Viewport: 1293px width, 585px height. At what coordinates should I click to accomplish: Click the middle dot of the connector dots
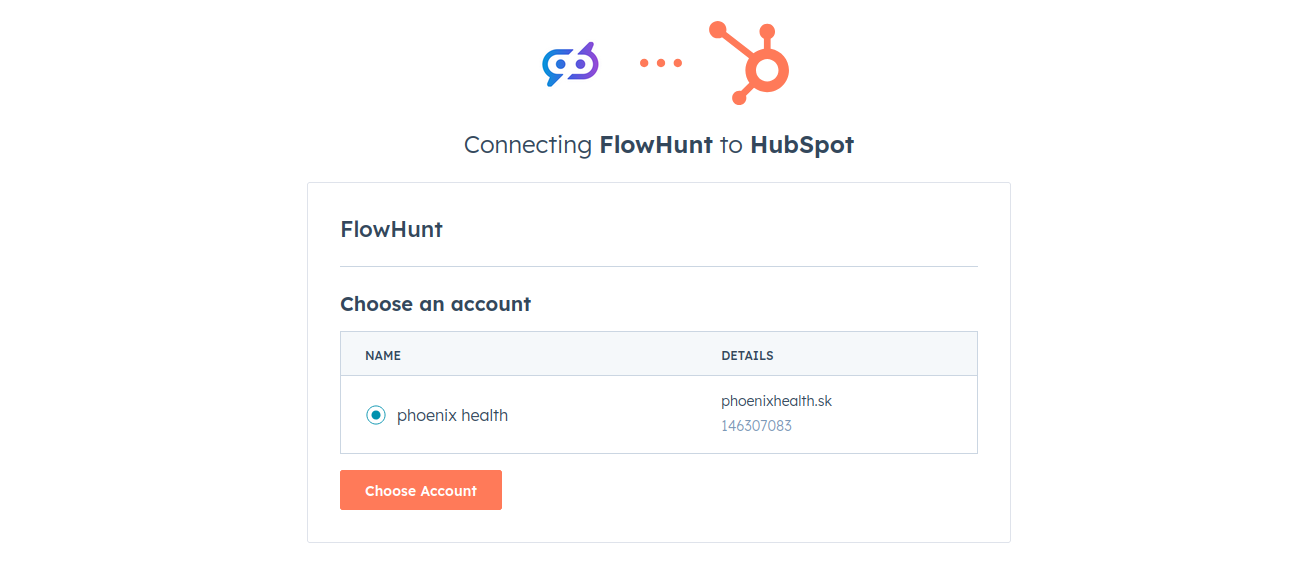click(x=660, y=63)
